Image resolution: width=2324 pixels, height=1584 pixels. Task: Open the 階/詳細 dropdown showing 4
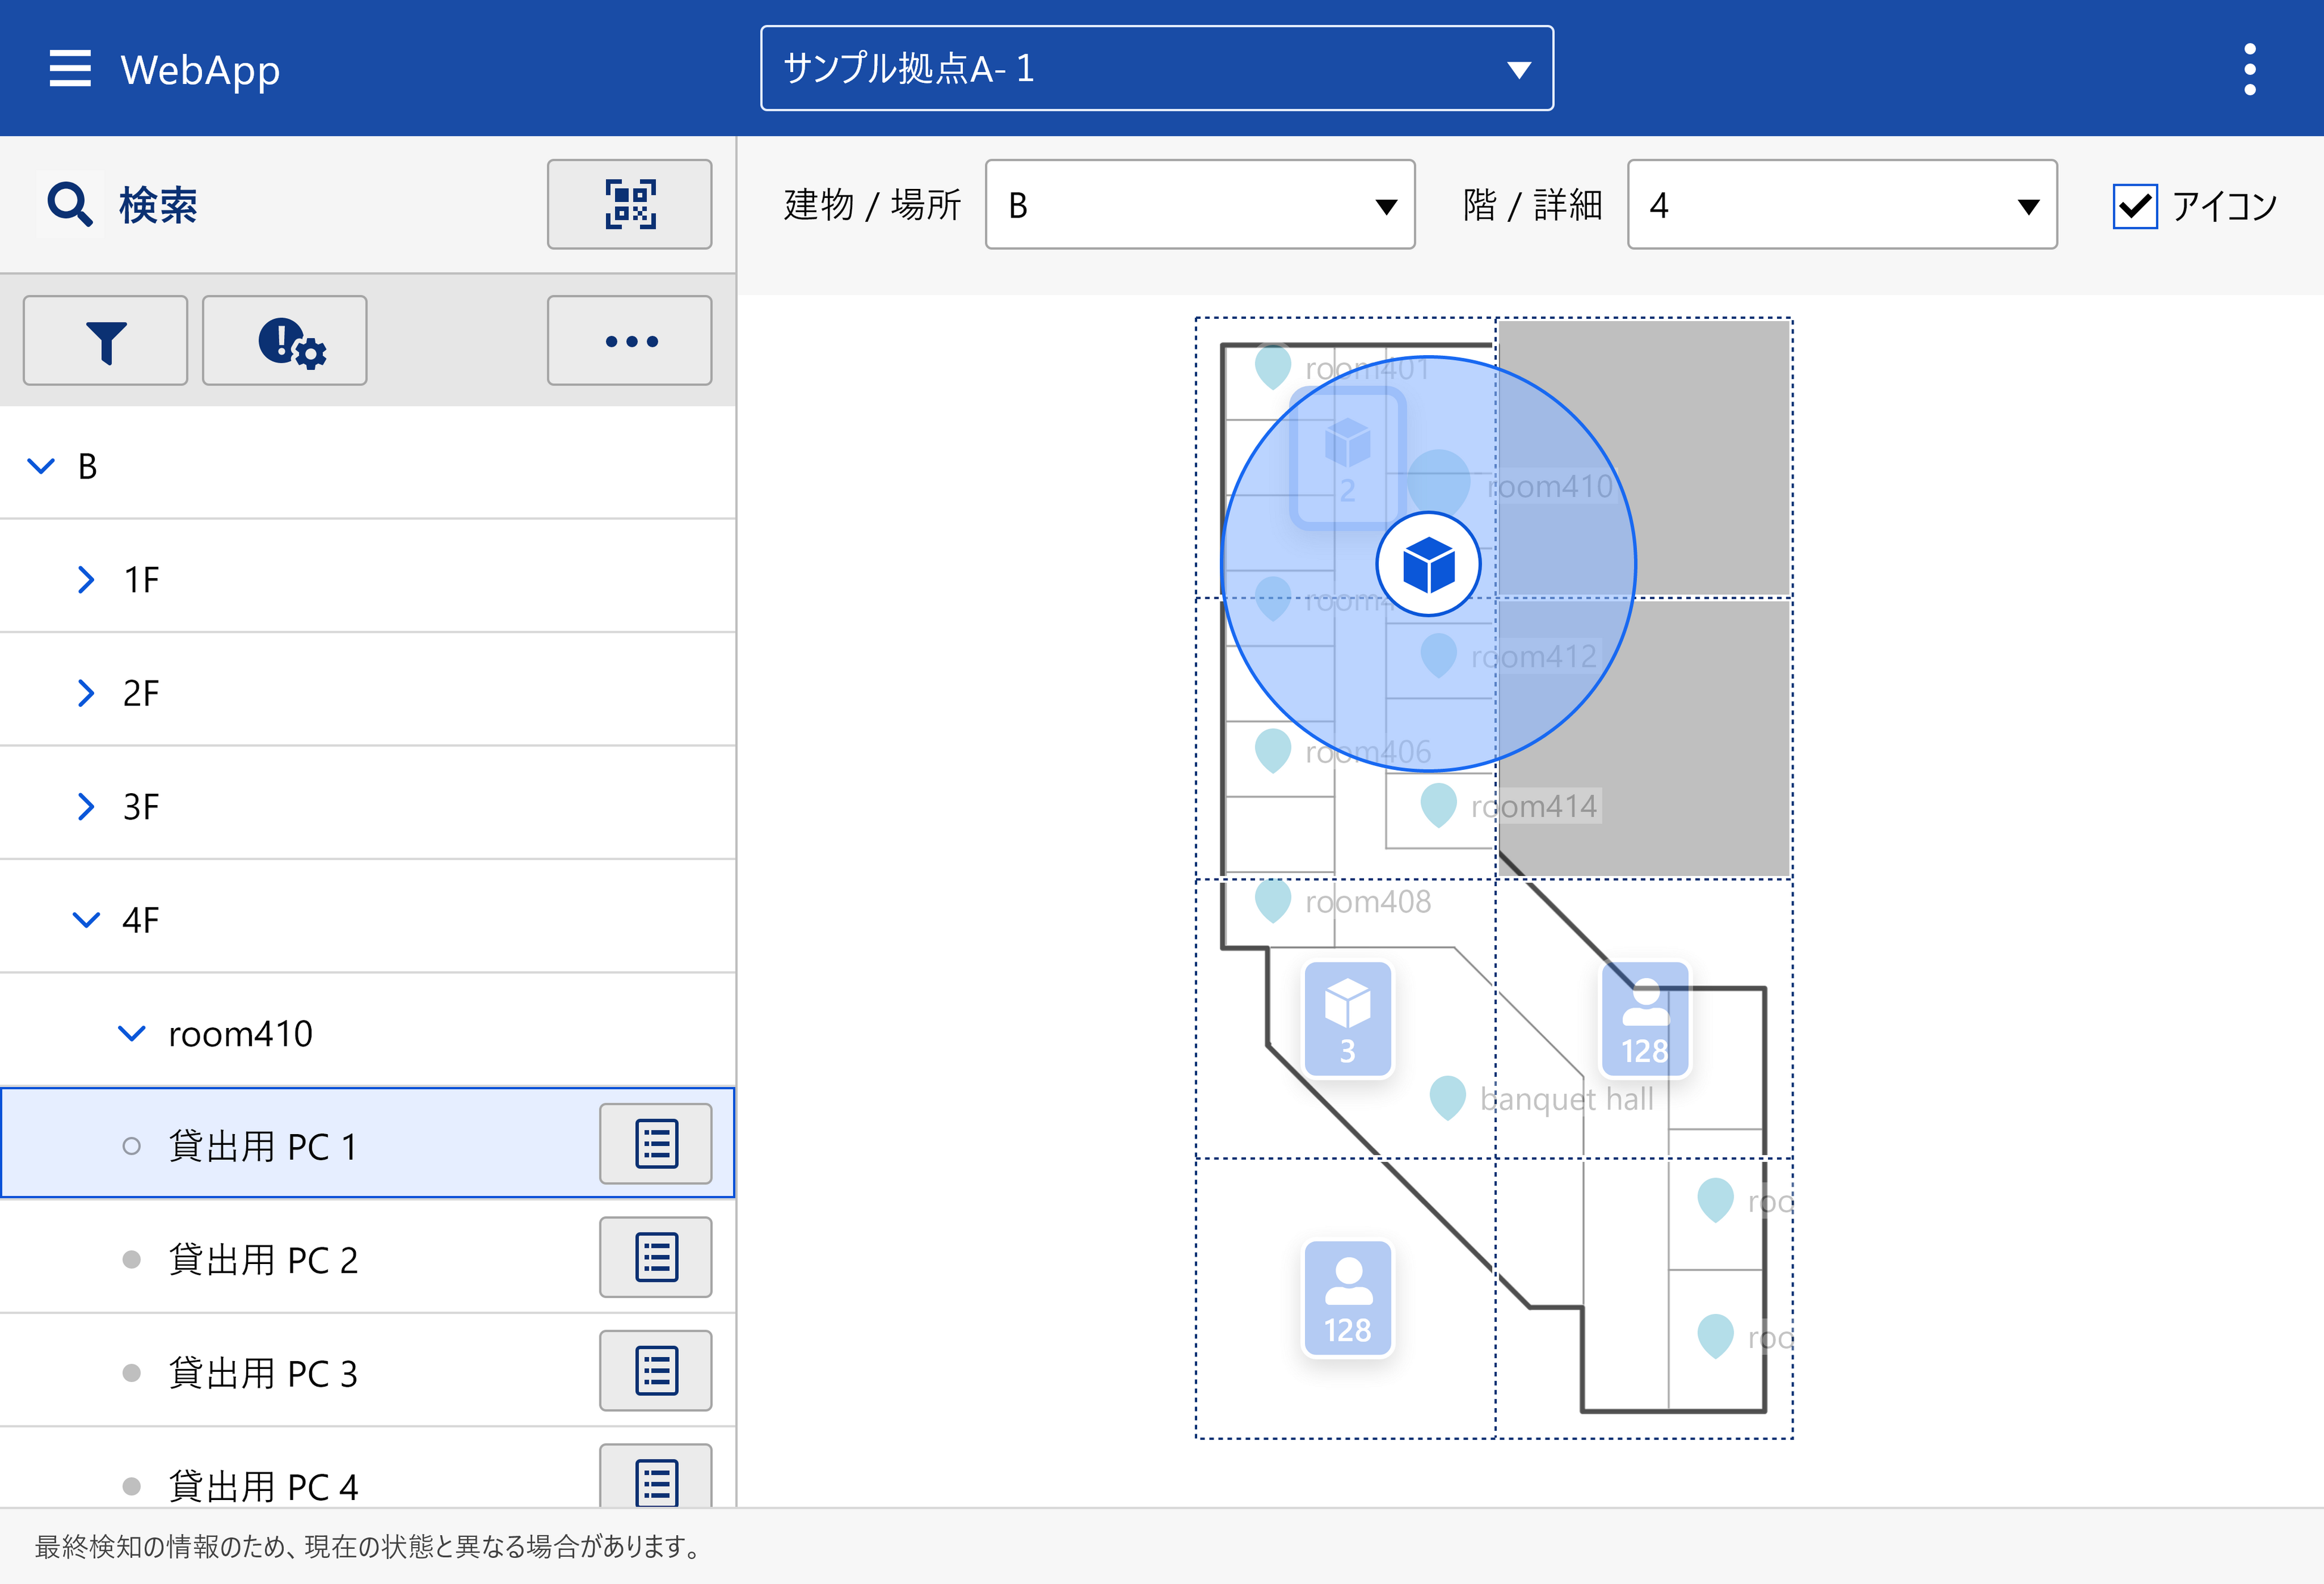[x=1841, y=205]
